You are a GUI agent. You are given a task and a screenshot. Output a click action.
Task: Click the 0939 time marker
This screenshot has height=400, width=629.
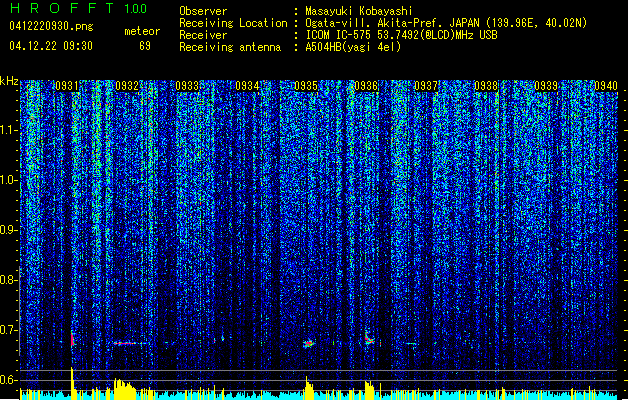[546, 86]
